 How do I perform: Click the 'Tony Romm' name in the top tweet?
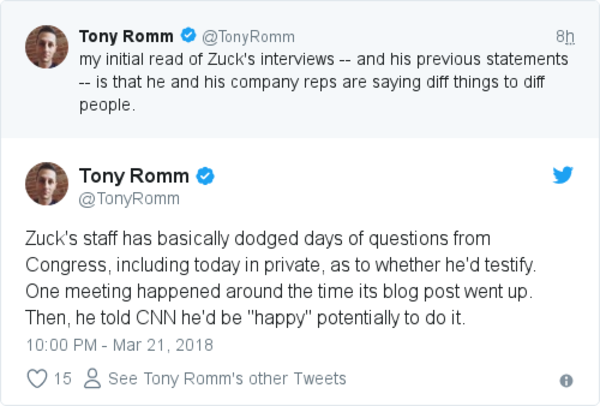point(126,37)
